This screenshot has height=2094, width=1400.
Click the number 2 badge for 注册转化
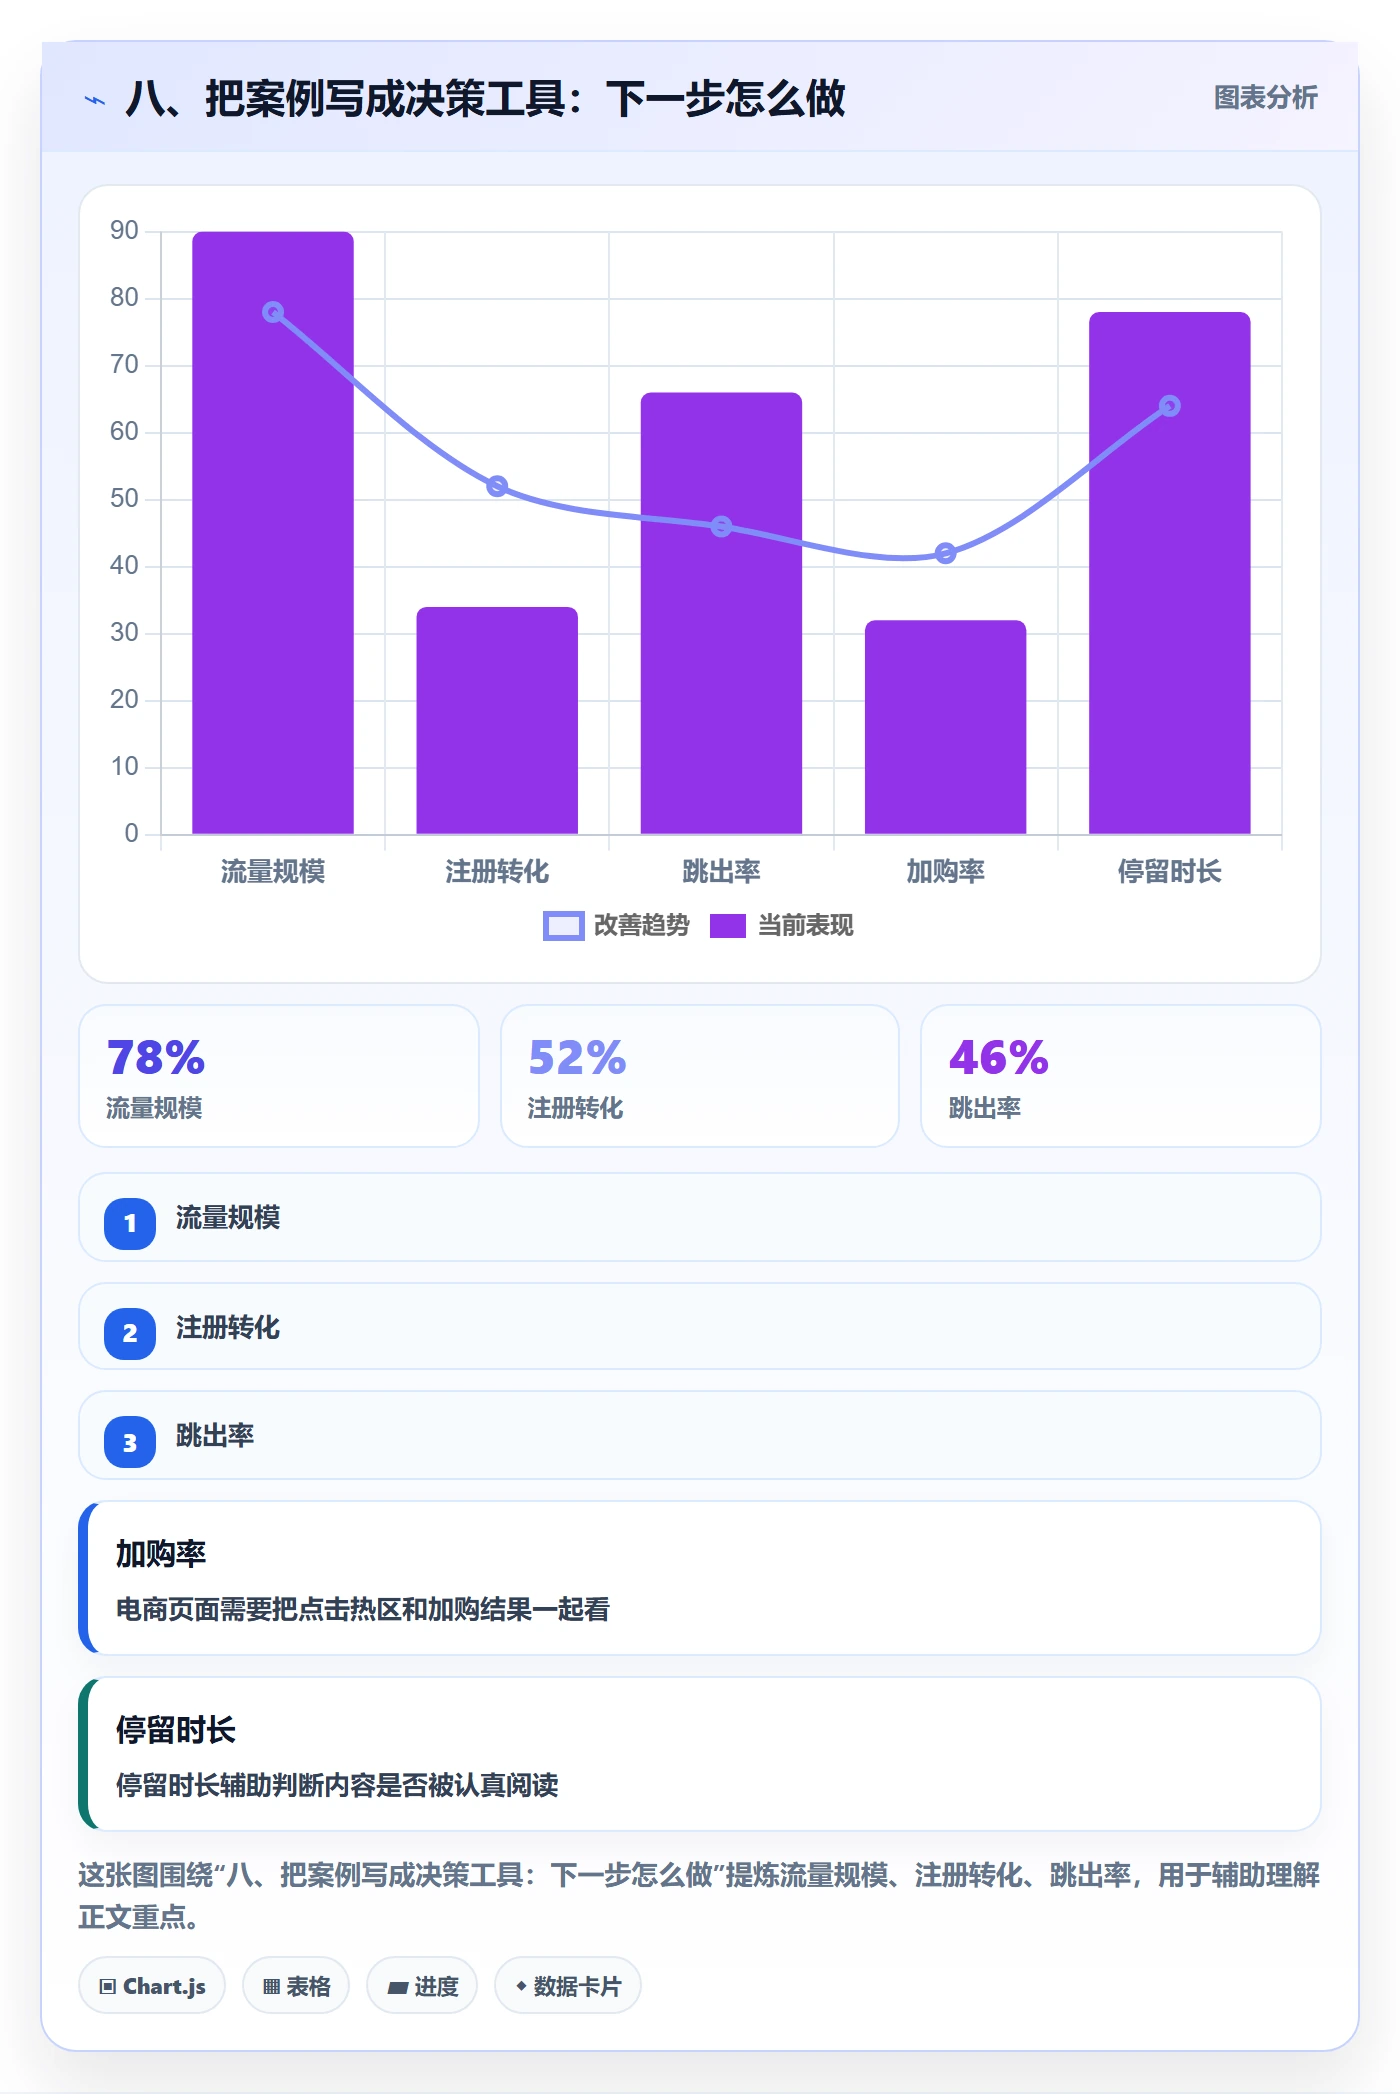pos(130,1333)
